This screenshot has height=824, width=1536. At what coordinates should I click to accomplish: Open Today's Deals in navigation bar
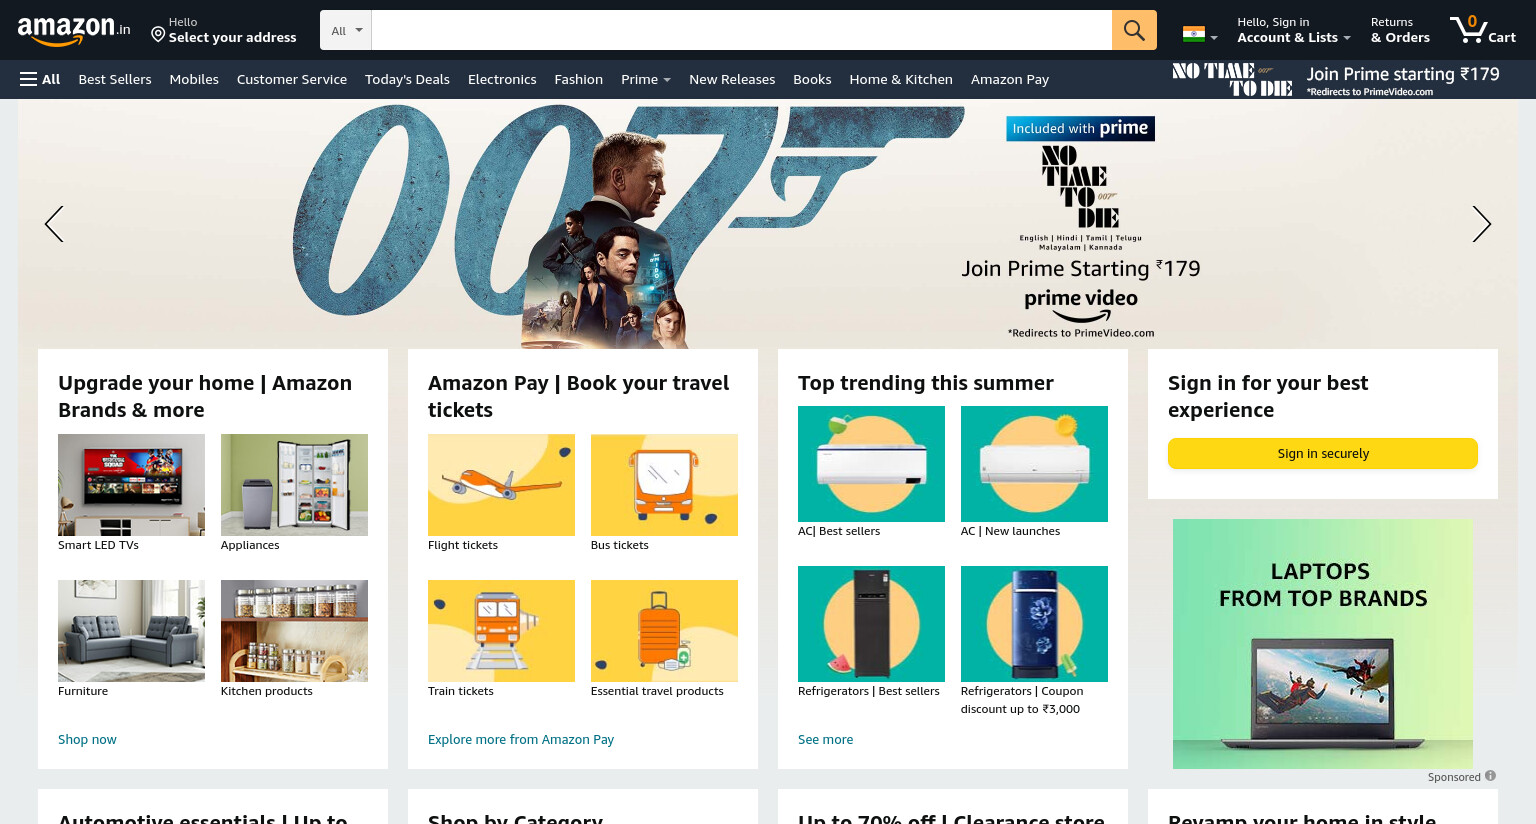[407, 79]
